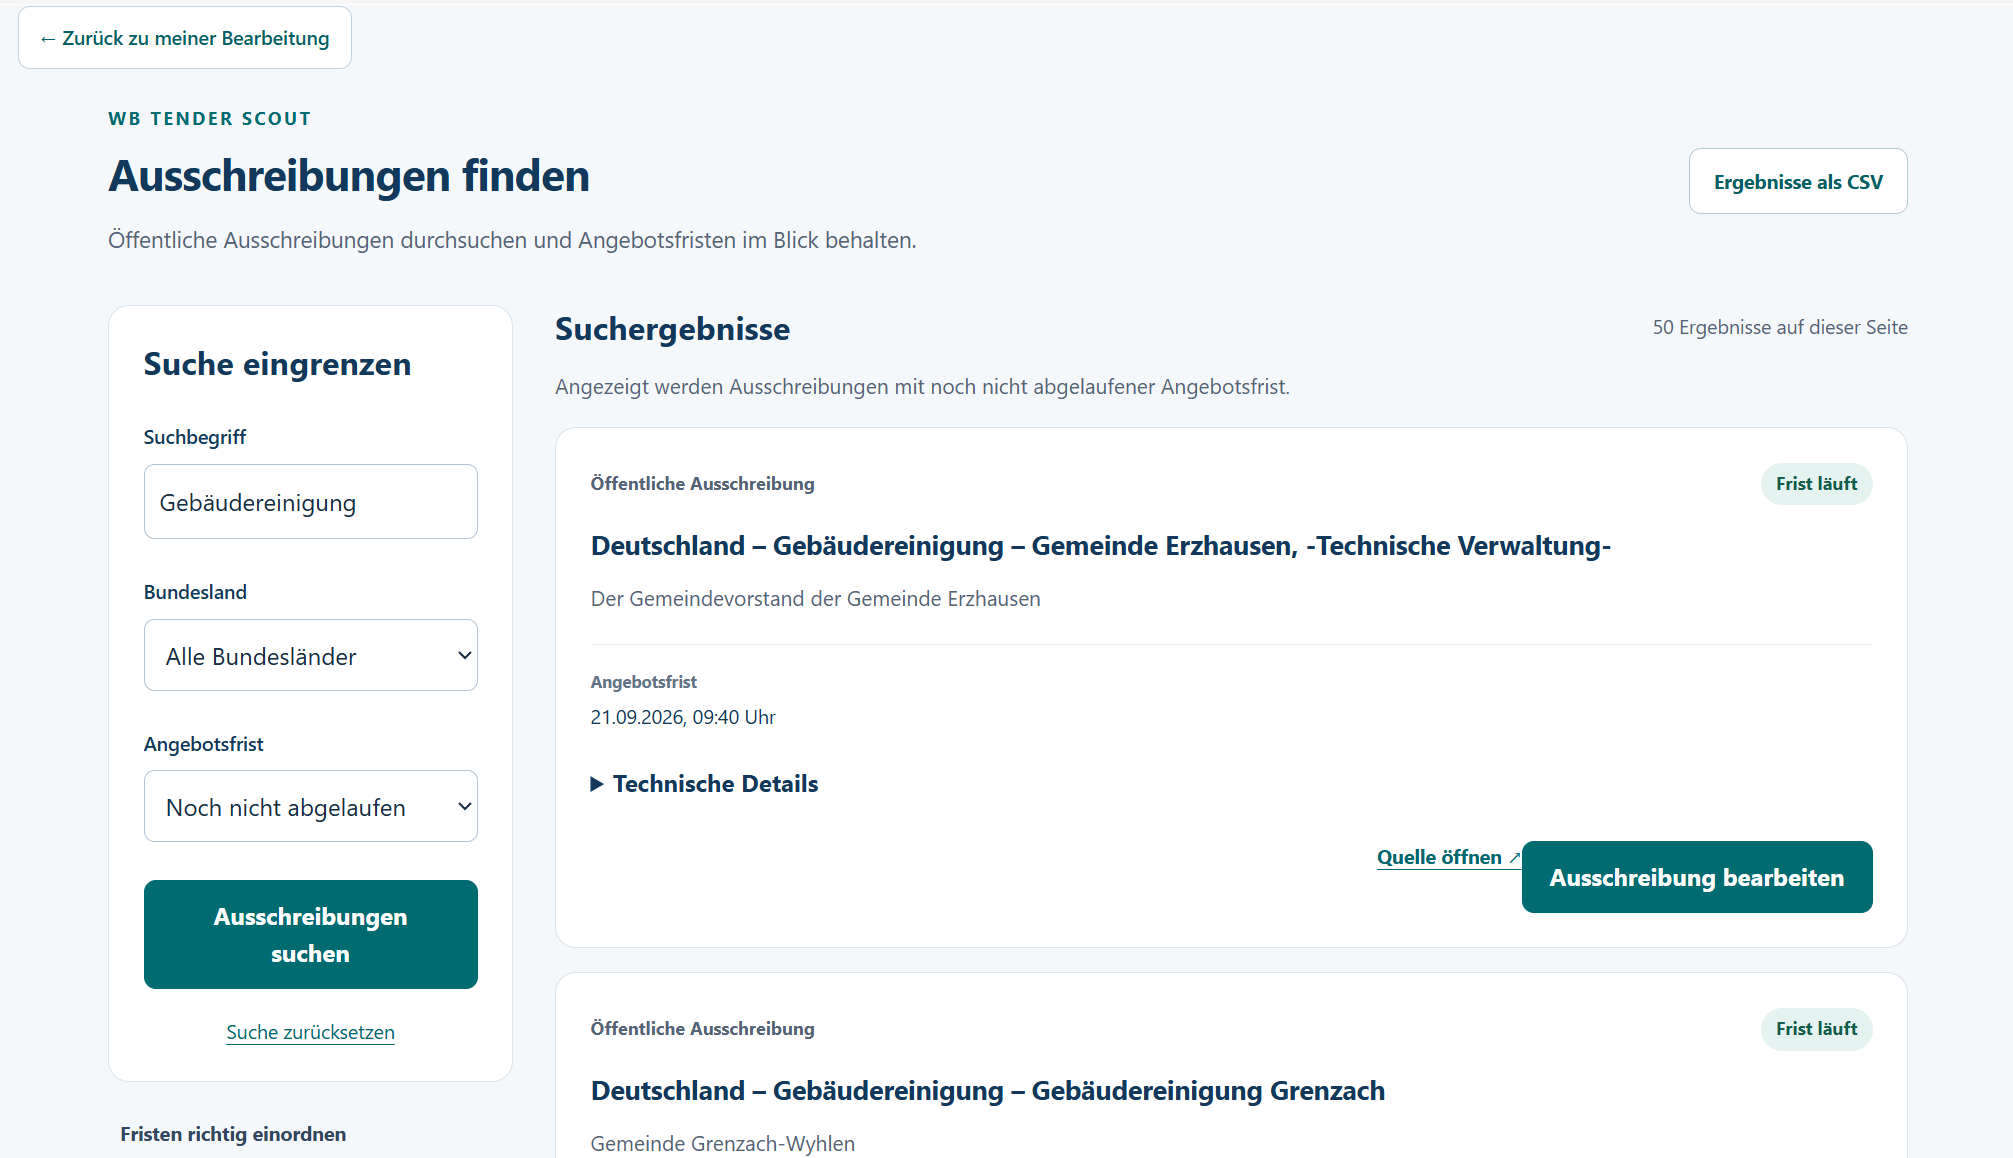Screen dimensions: 2013x1158
Task: Open 'Quelle öffnen' link on Erzhausen card
Action: click(x=1448, y=857)
